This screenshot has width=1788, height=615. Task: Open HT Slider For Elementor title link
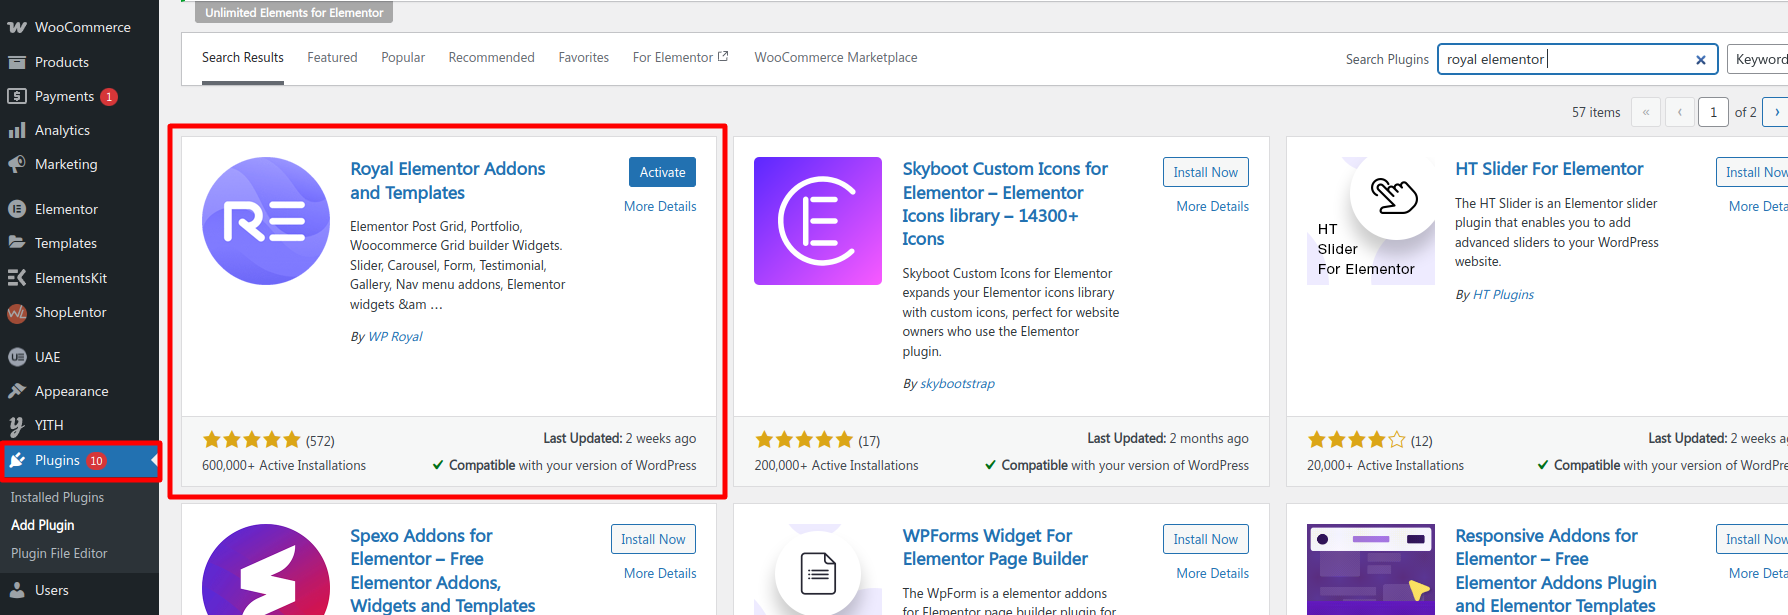tap(1549, 169)
